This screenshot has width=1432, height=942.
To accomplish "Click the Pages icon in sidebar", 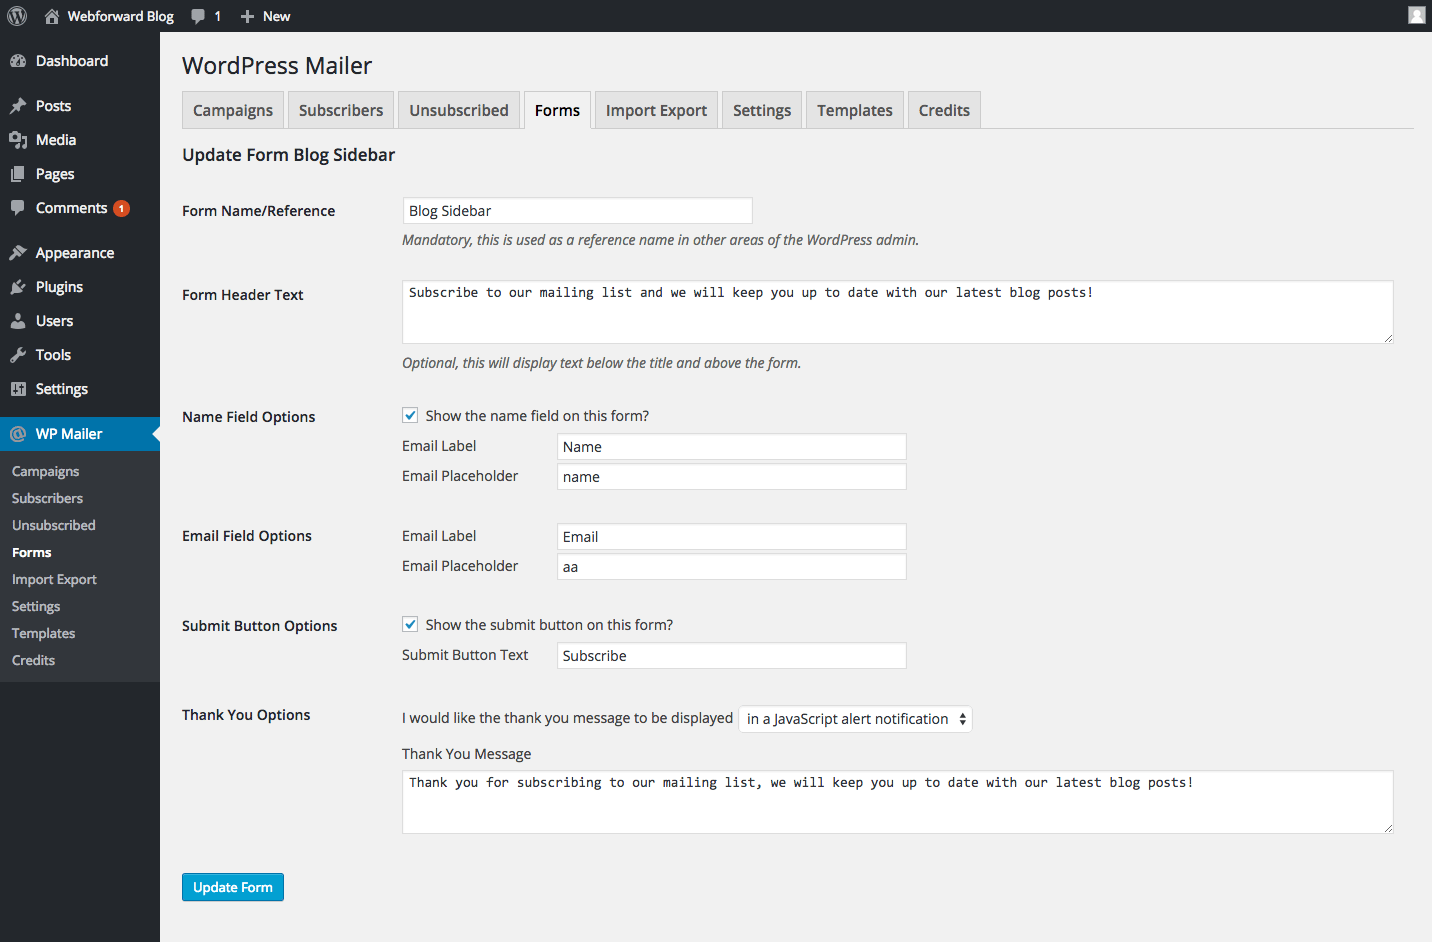I will point(18,174).
